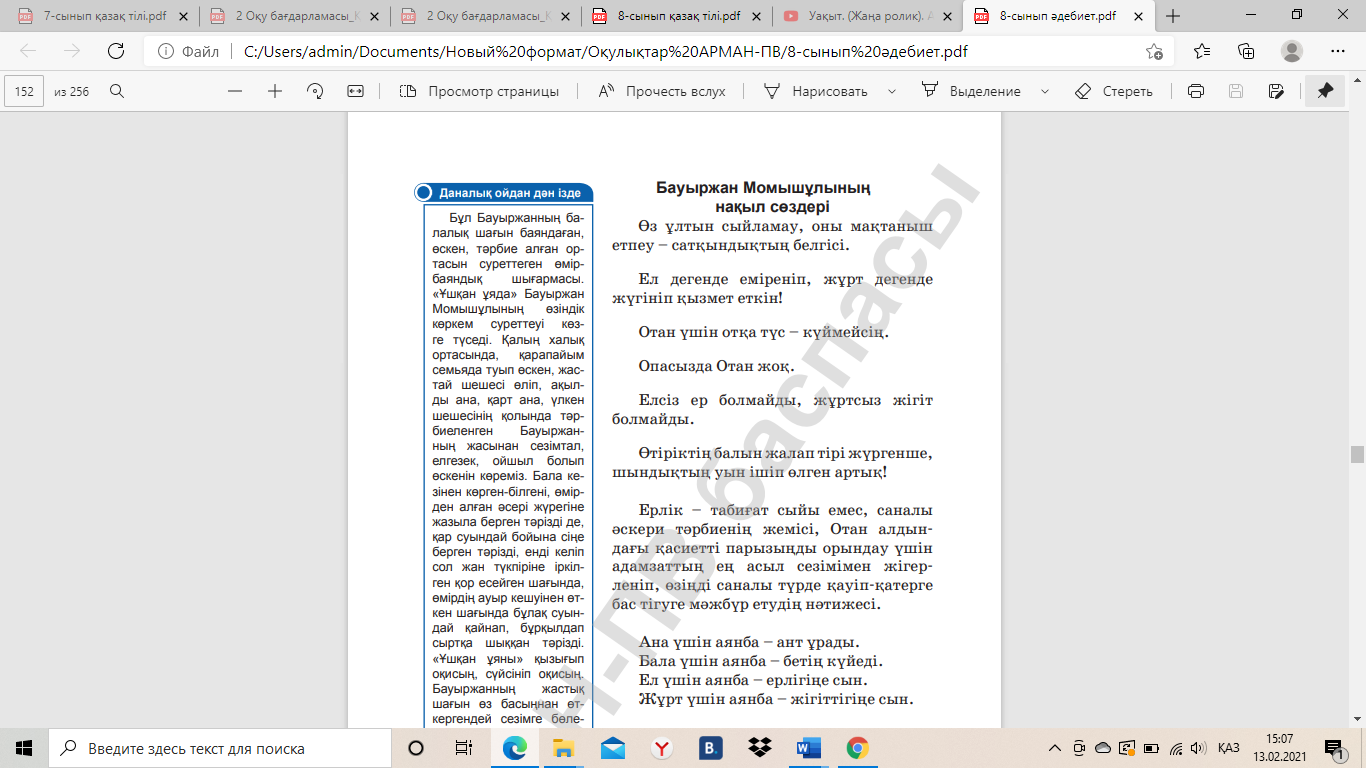Switch to Word on the taskbar

point(809,748)
